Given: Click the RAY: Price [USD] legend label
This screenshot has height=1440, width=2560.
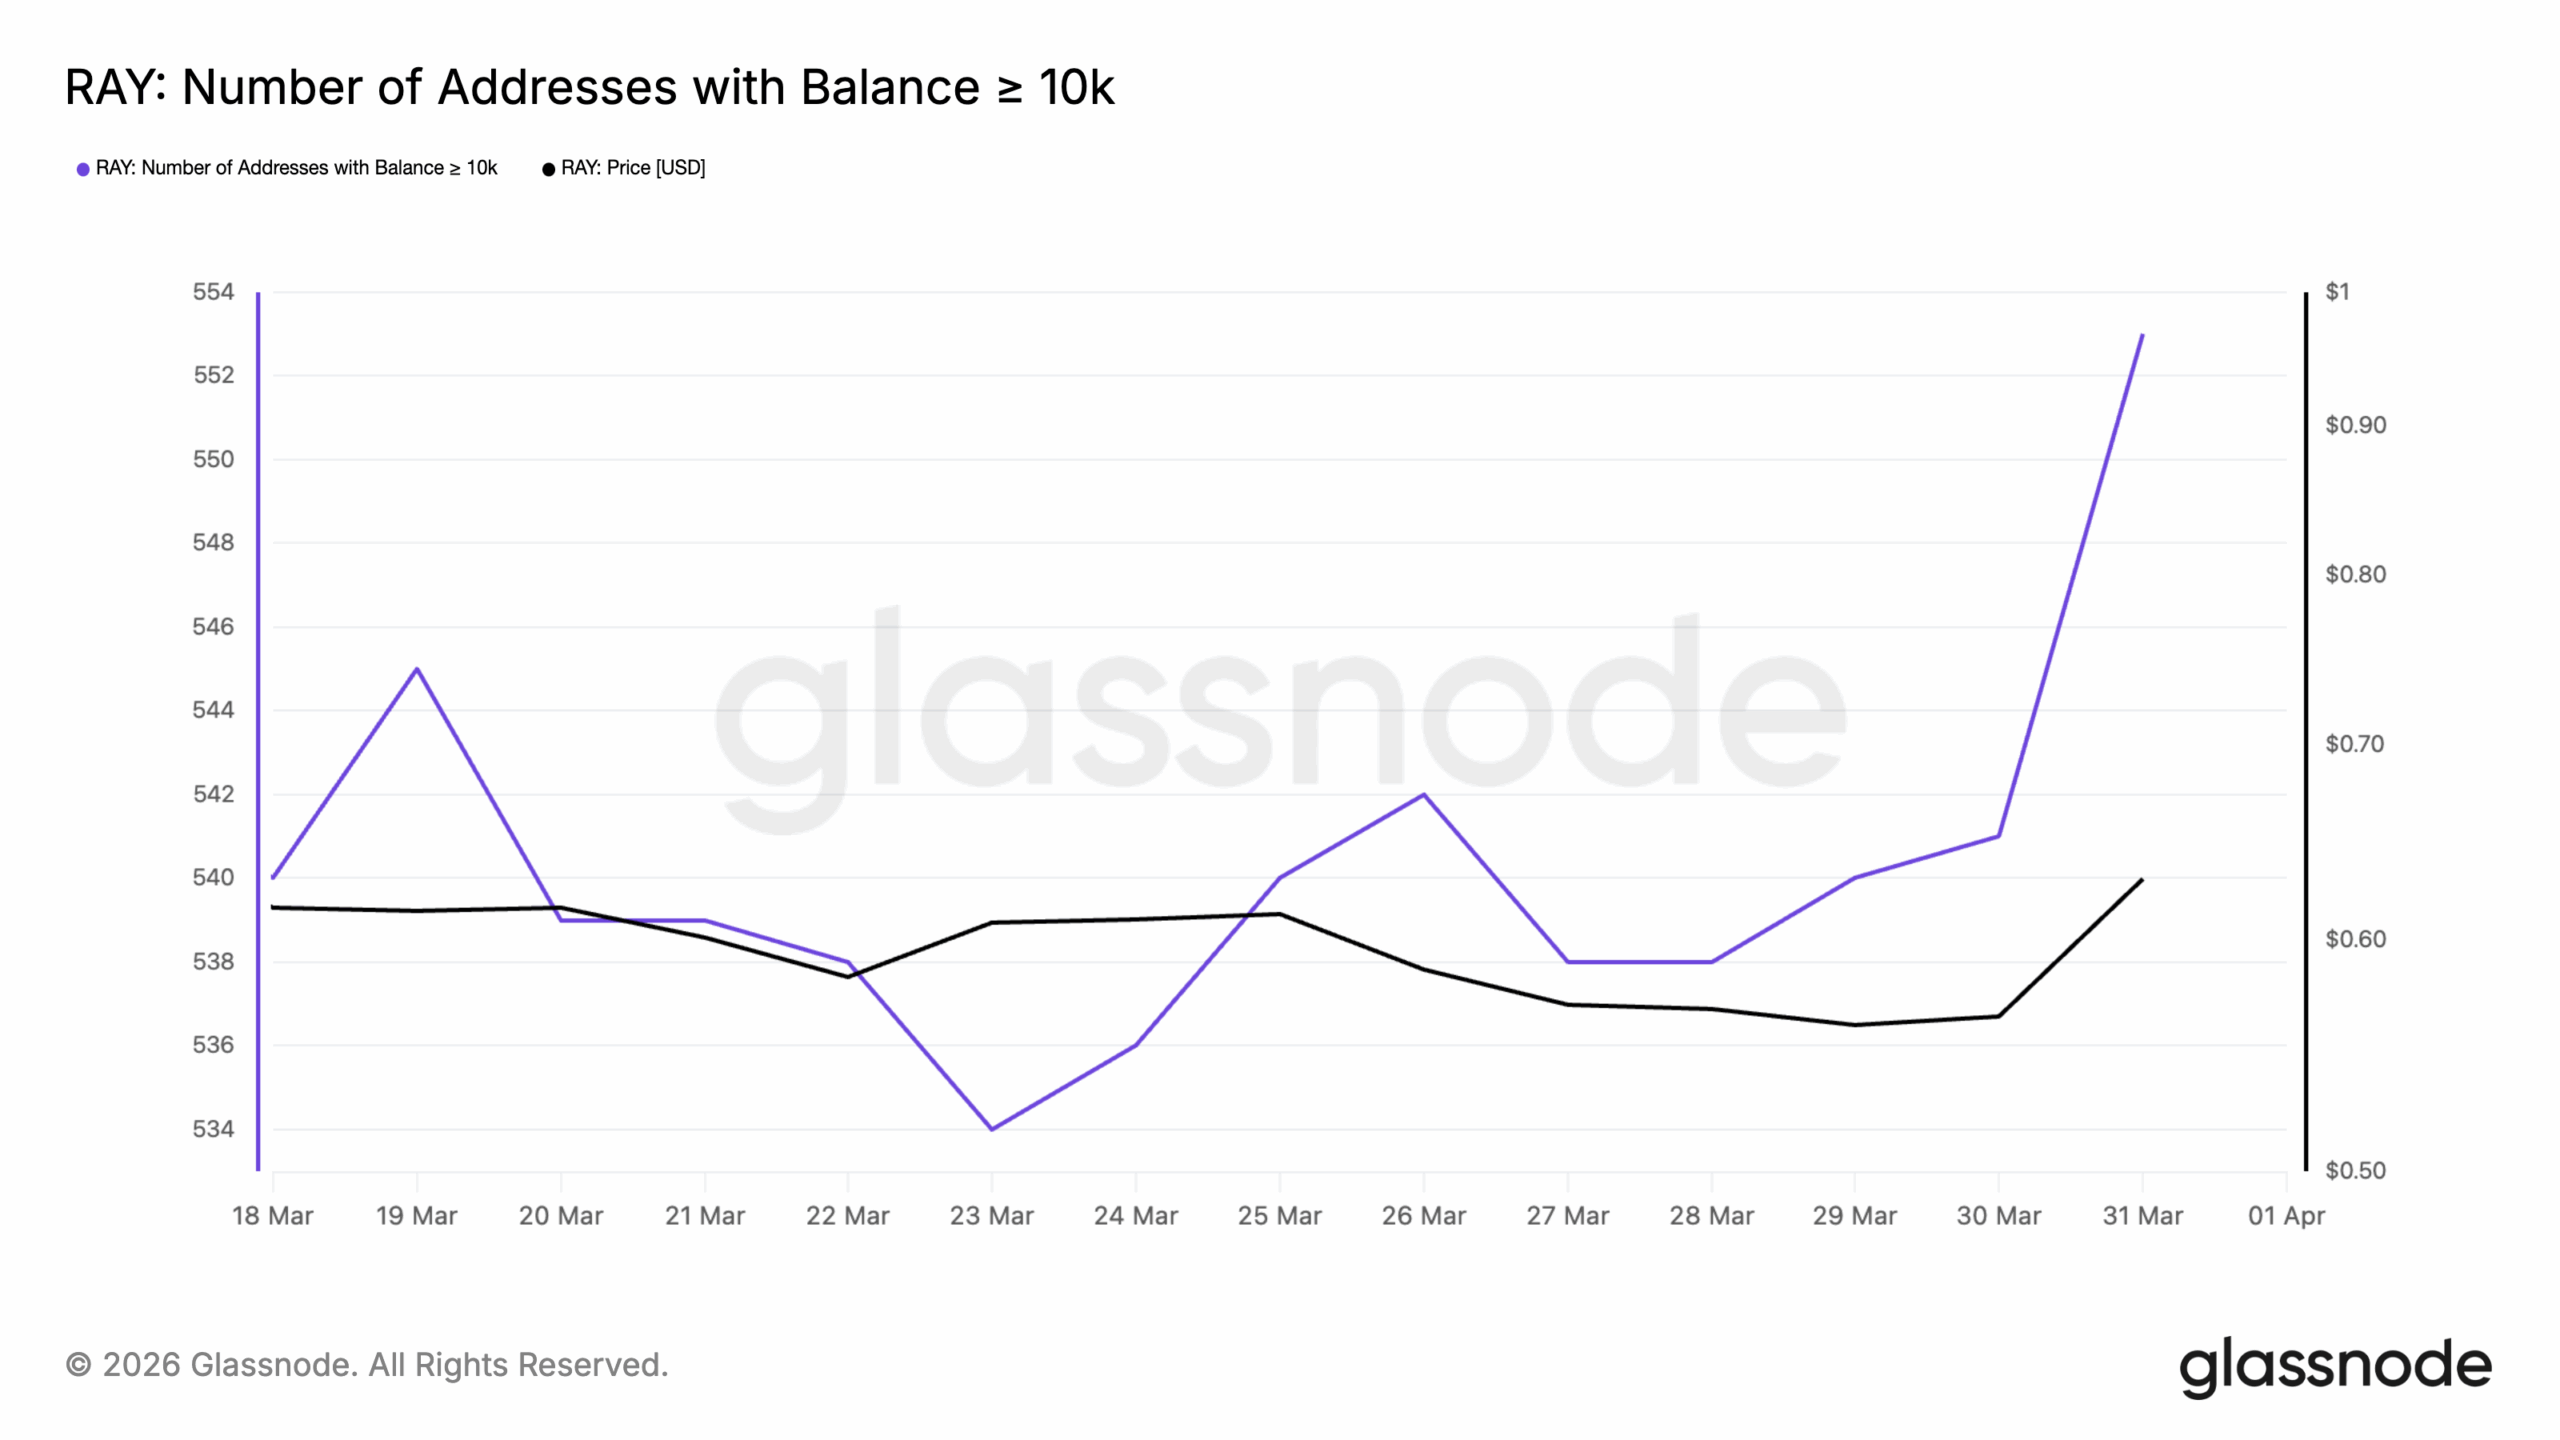Looking at the screenshot, I should click(633, 168).
